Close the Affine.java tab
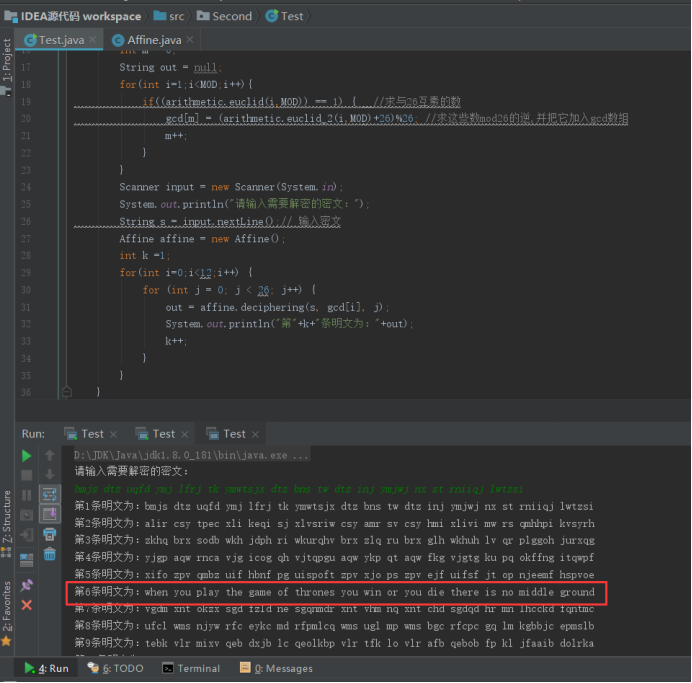Screen dimensions: 692x683 (190, 39)
